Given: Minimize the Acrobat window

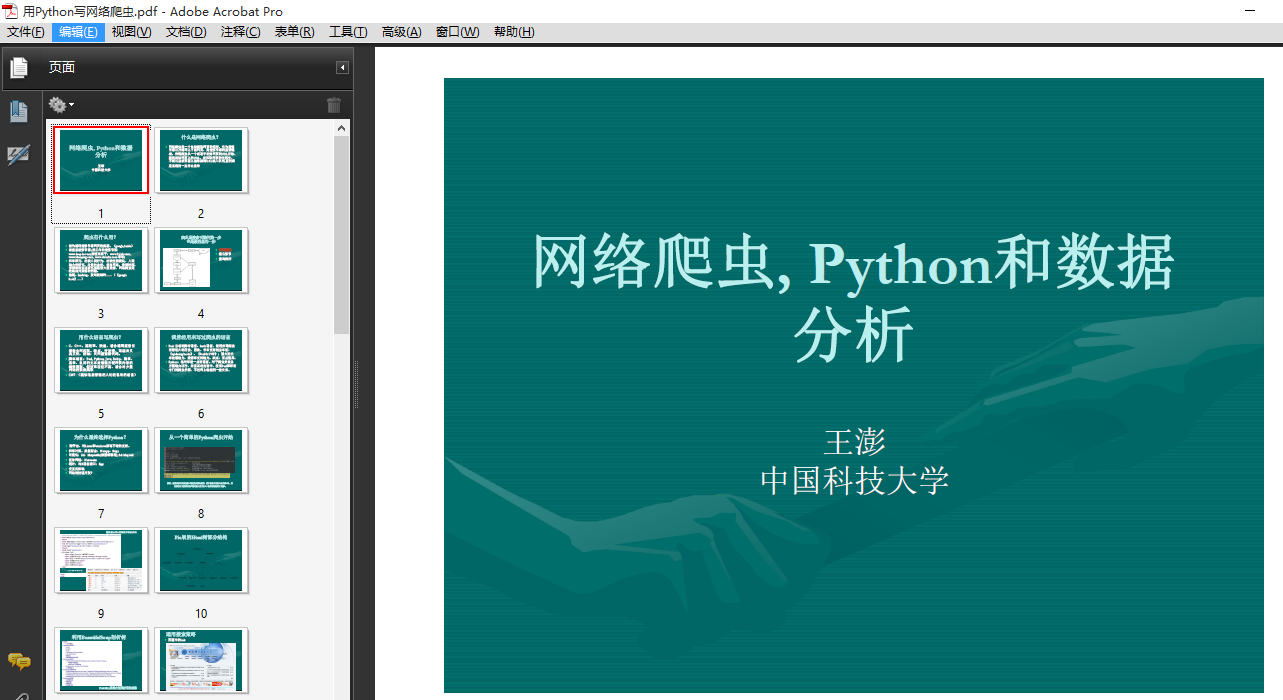Looking at the screenshot, I should (1250, 11).
